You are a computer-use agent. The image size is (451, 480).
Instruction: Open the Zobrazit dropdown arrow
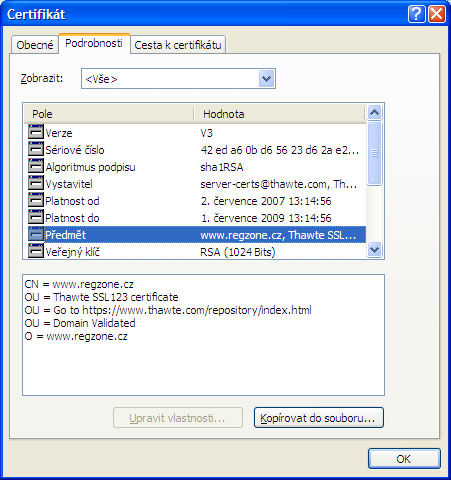click(266, 79)
